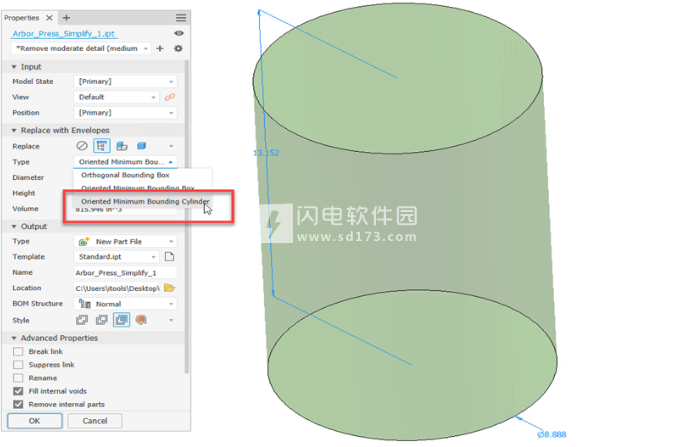Choose Orthogonal Bounding Box option

click(125, 175)
